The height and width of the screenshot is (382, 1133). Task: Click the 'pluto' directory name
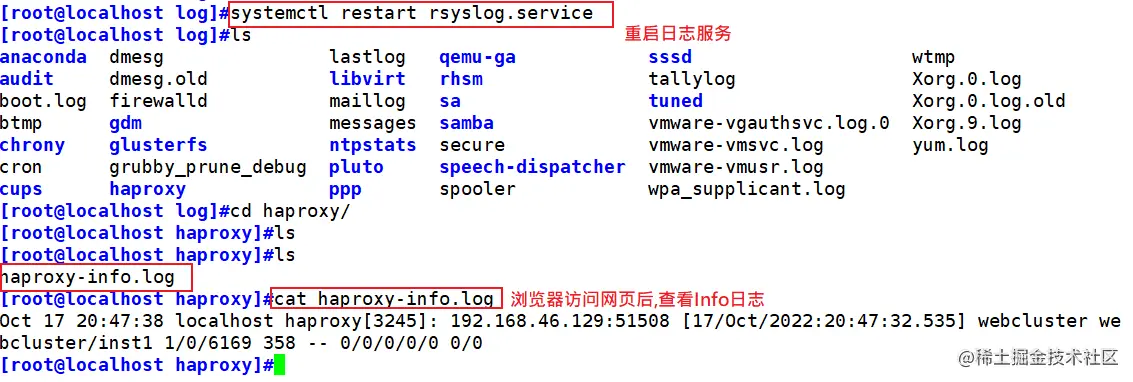click(356, 168)
